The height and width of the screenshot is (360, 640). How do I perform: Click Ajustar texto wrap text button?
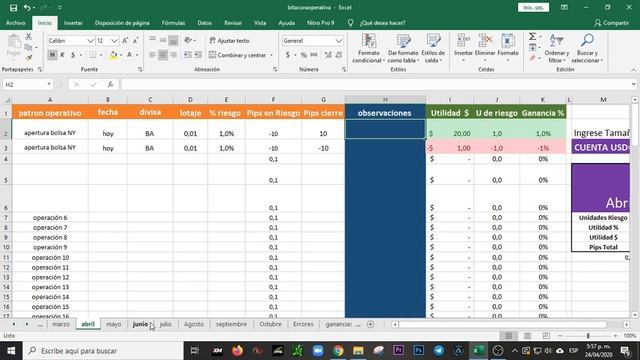(229, 41)
